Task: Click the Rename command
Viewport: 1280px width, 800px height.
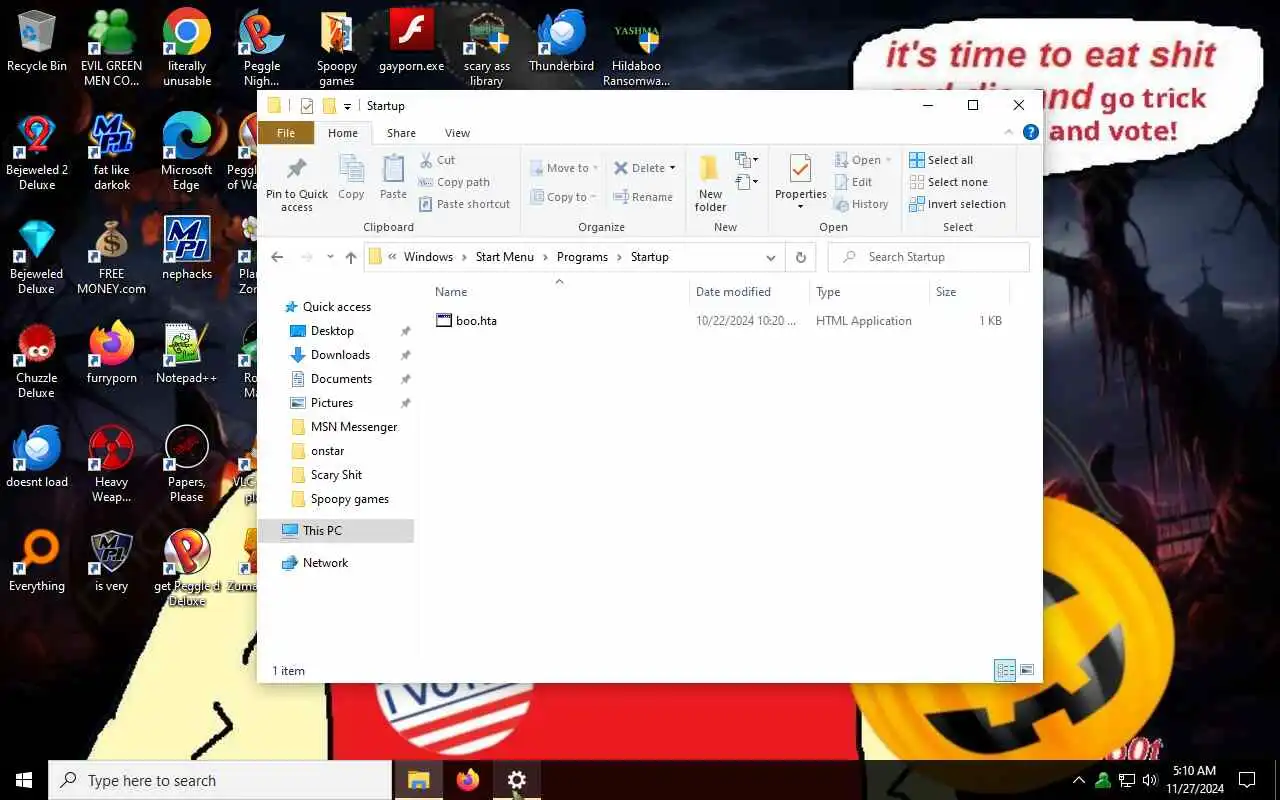Action: click(x=643, y=197)
